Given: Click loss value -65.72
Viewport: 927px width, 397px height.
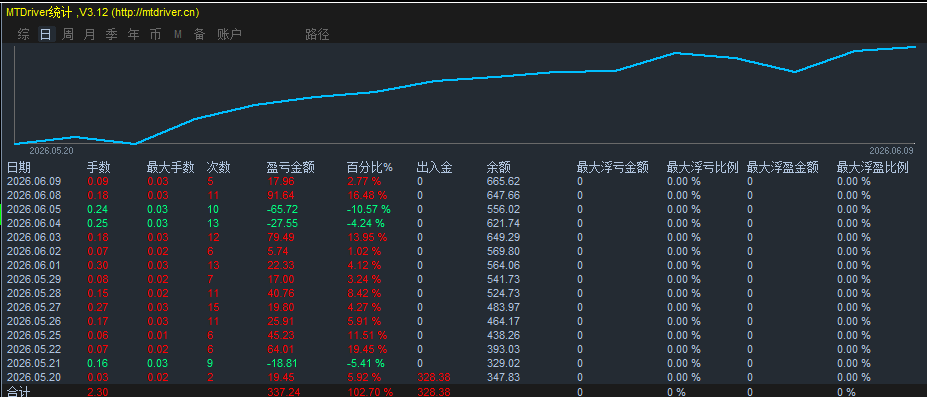Looking at the screenshot, I should tap(282, 209).
